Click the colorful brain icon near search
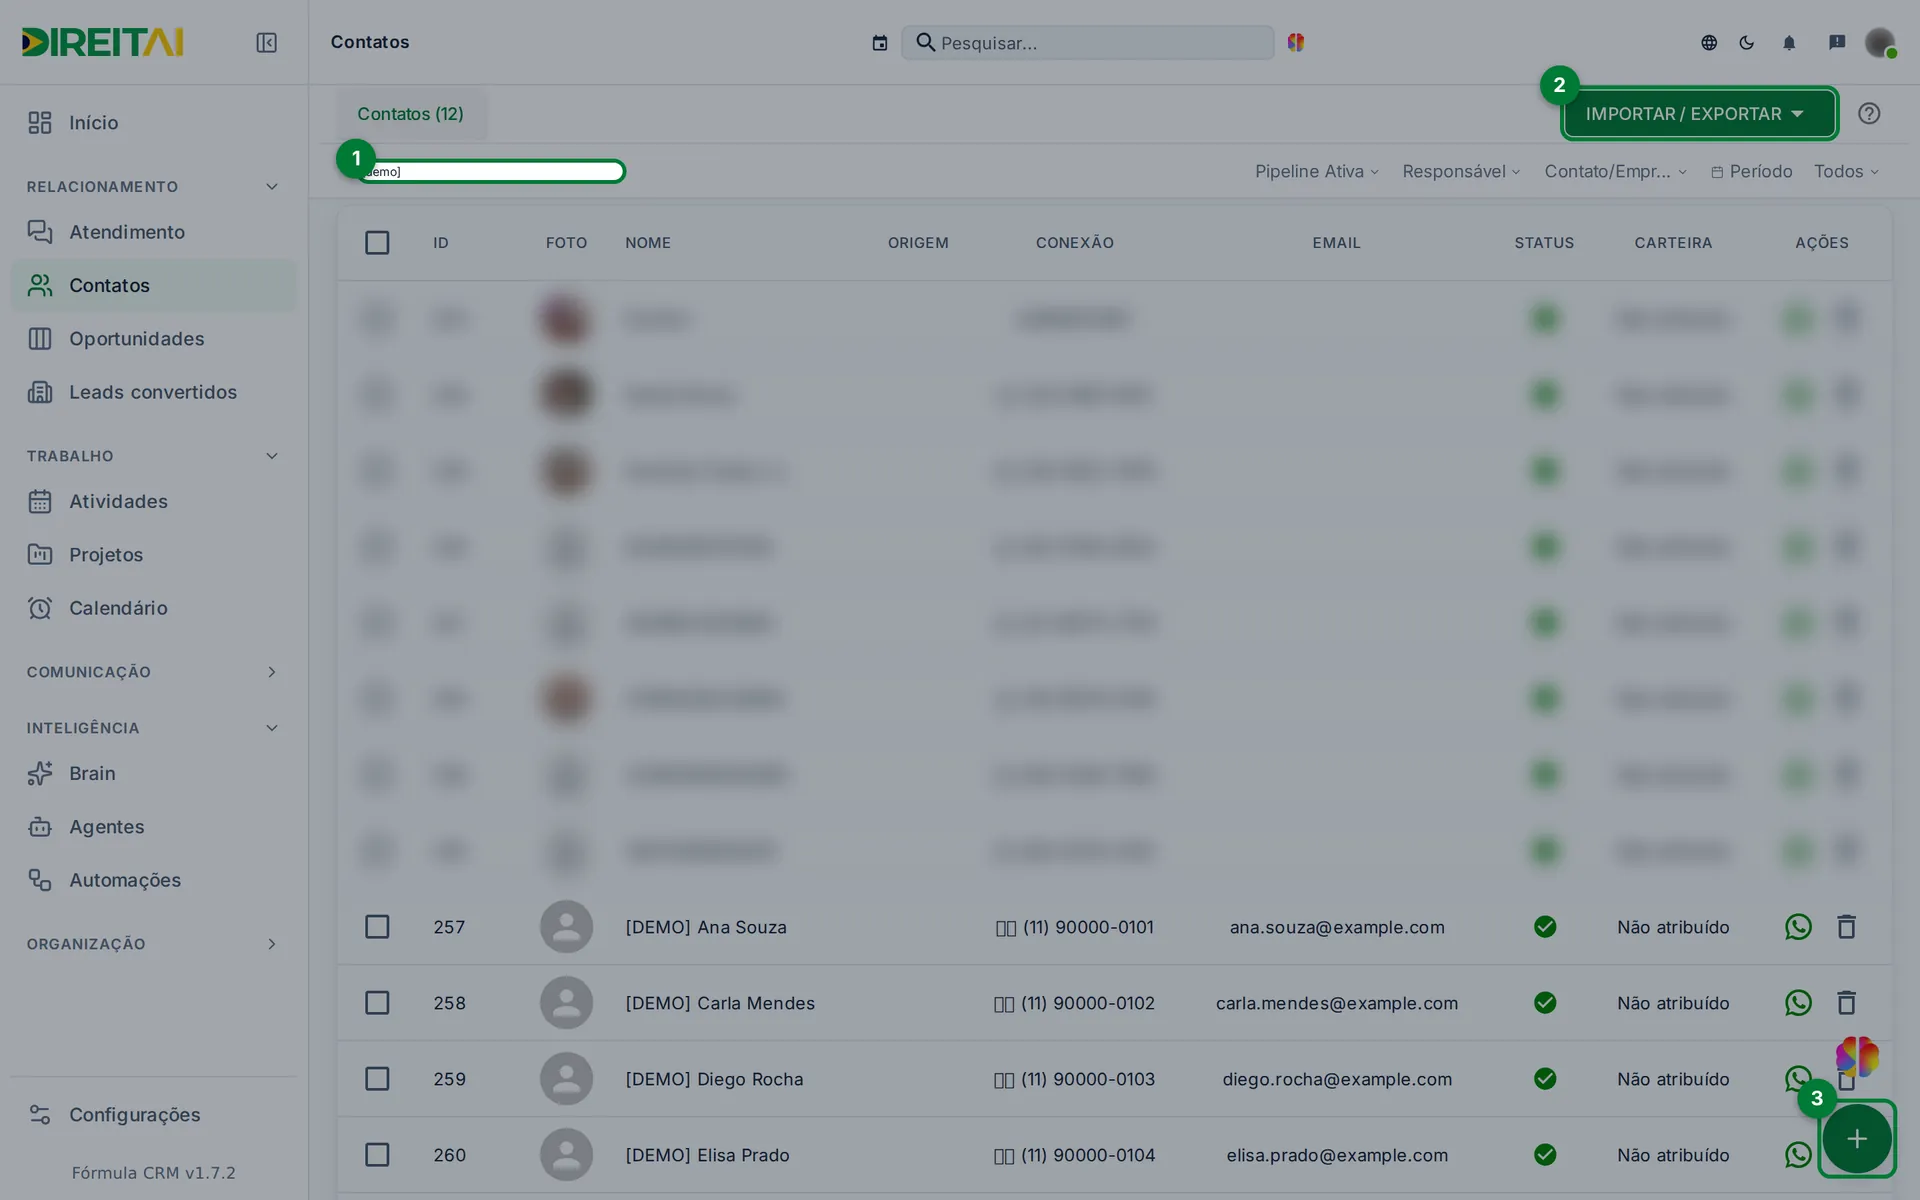Screen dimensions: 1920x1200 point(1296,42)
